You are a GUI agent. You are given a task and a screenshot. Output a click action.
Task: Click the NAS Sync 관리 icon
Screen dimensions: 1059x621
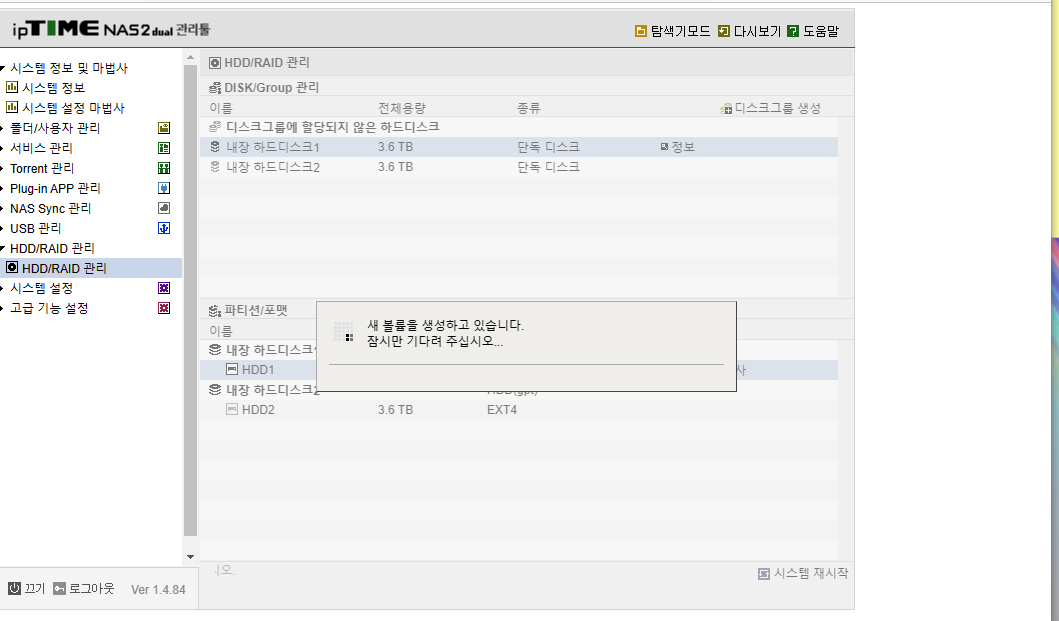coord(163,208)
